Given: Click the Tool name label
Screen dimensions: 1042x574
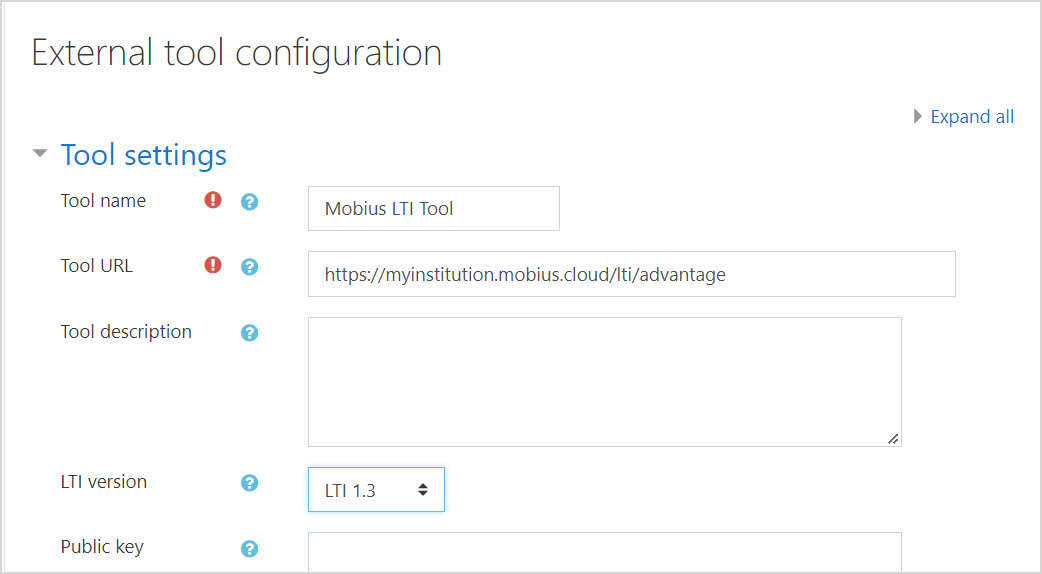Looking at the screenshot, I should 103,201.
